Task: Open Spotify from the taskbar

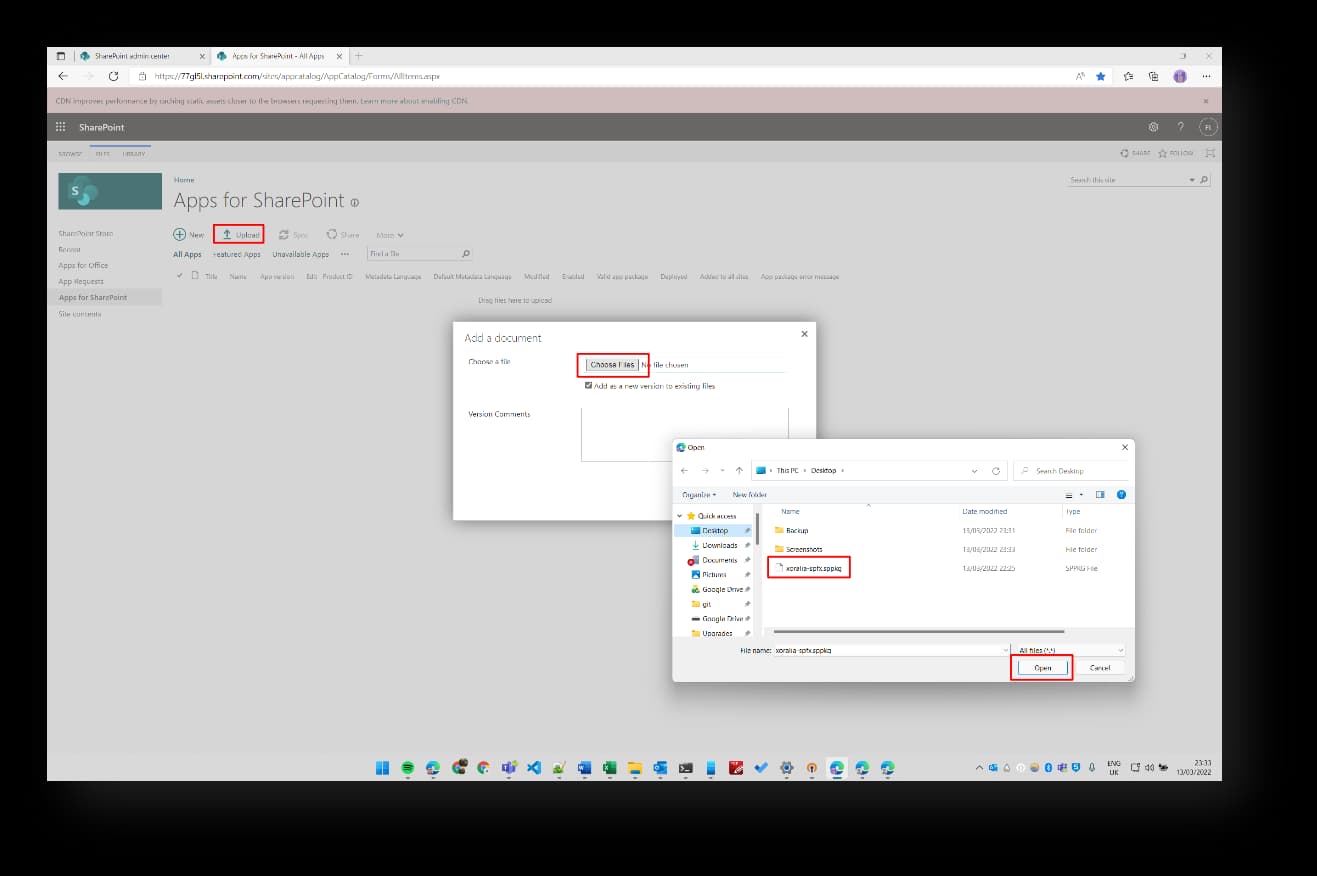Action: coord(408,768)
